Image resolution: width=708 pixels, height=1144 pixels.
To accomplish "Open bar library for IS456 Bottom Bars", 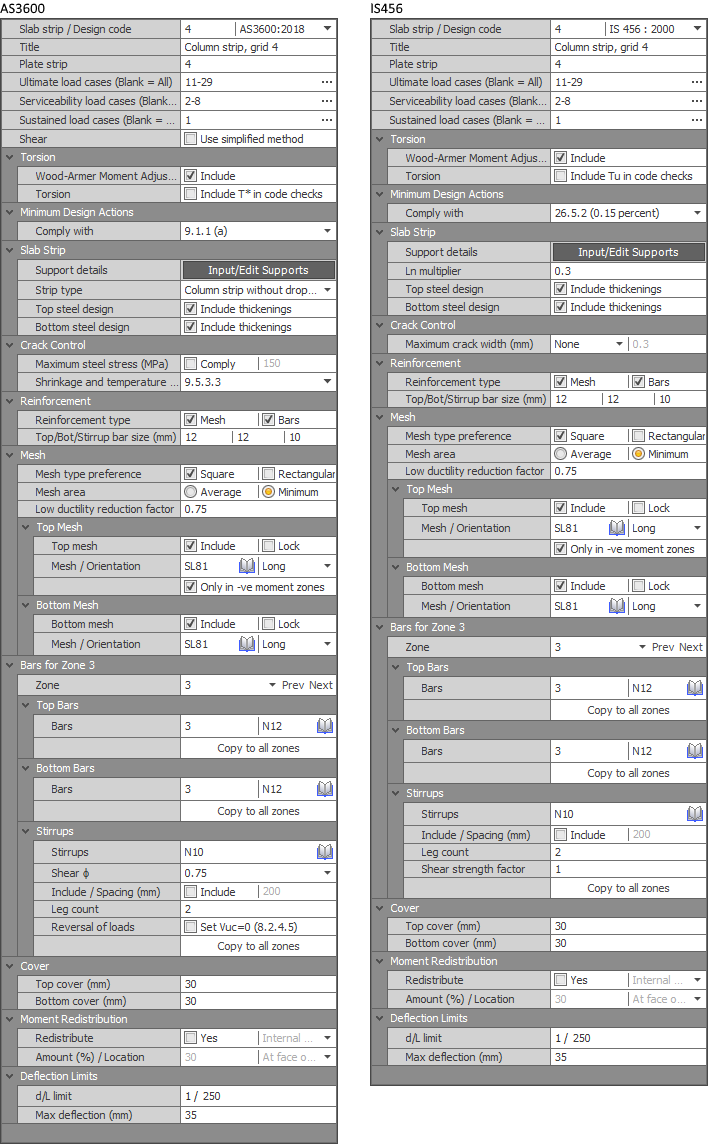I will (695, 751).
